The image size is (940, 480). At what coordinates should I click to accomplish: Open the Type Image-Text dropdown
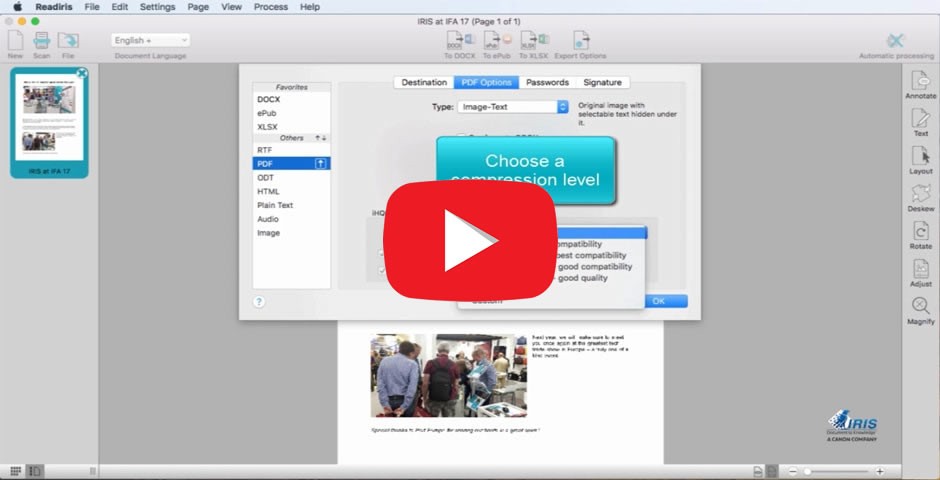pyautogui.click(x=513, y=107)
